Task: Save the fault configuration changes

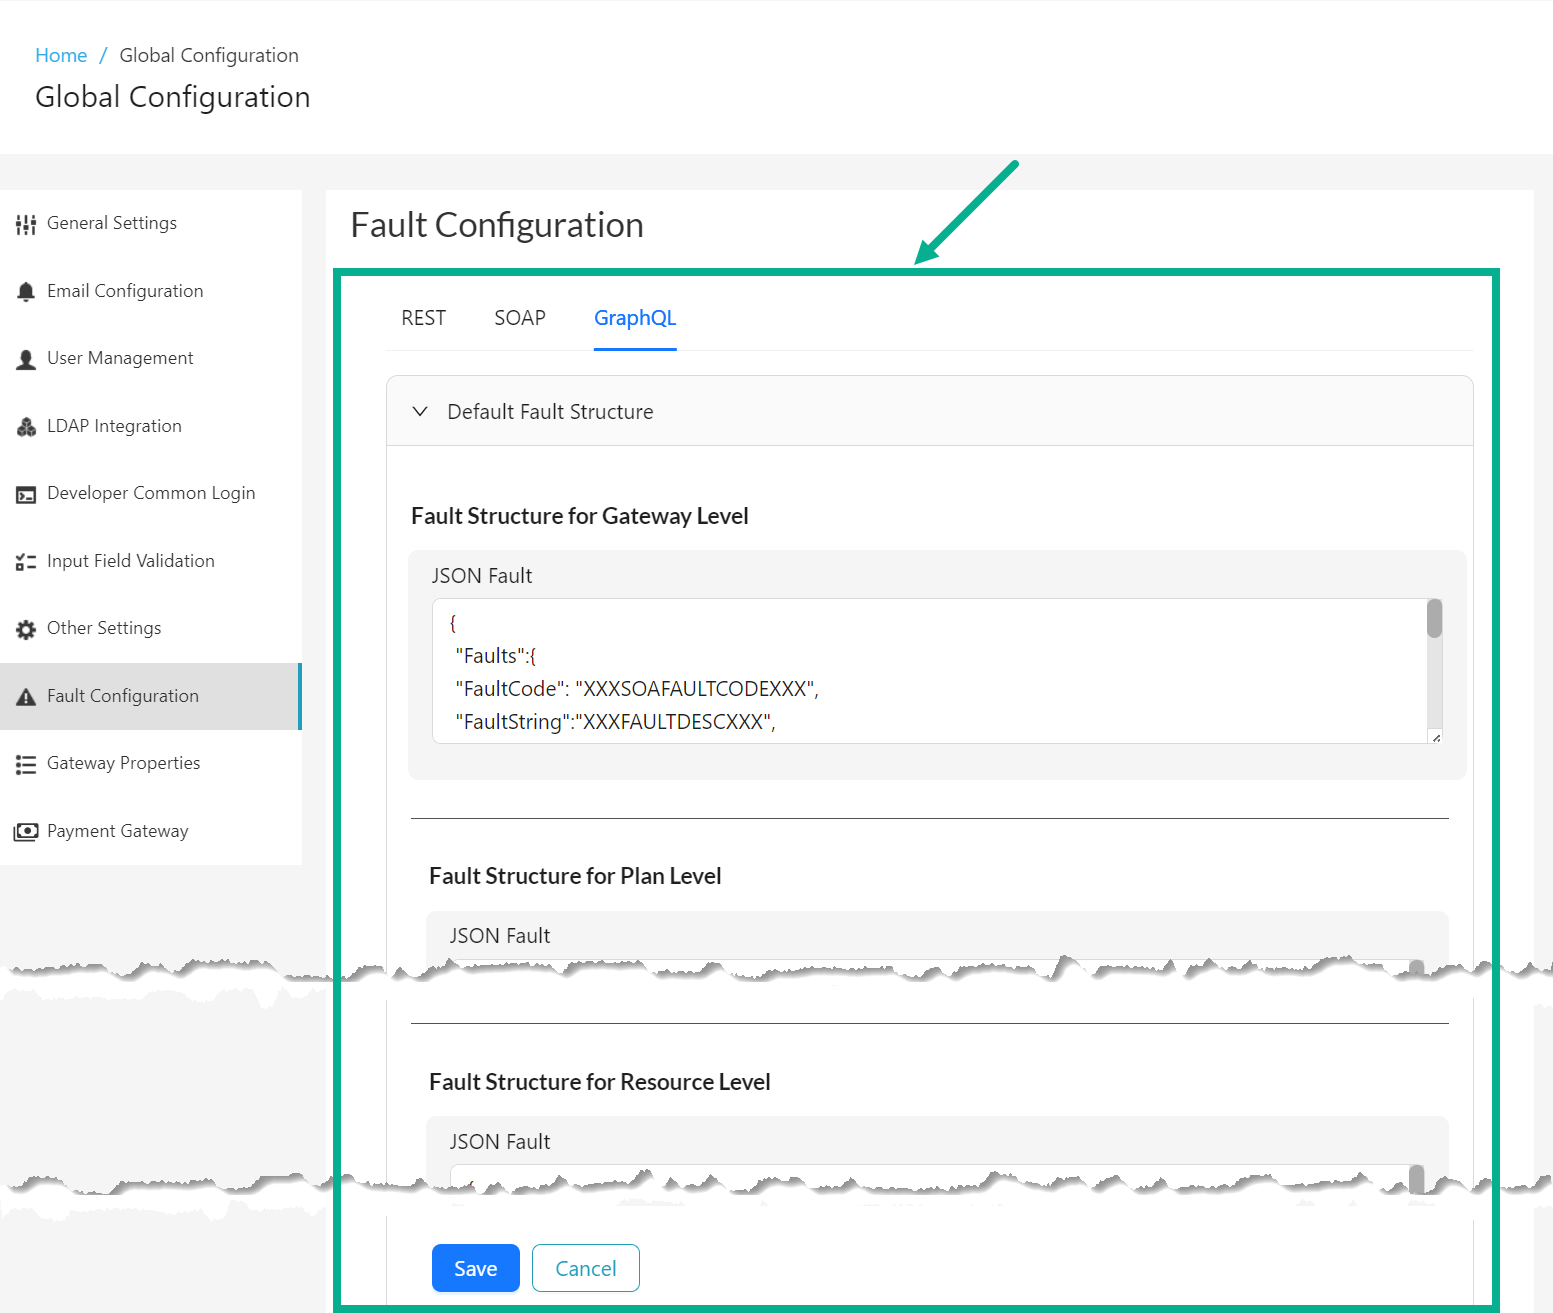Action: [475, 1268]
